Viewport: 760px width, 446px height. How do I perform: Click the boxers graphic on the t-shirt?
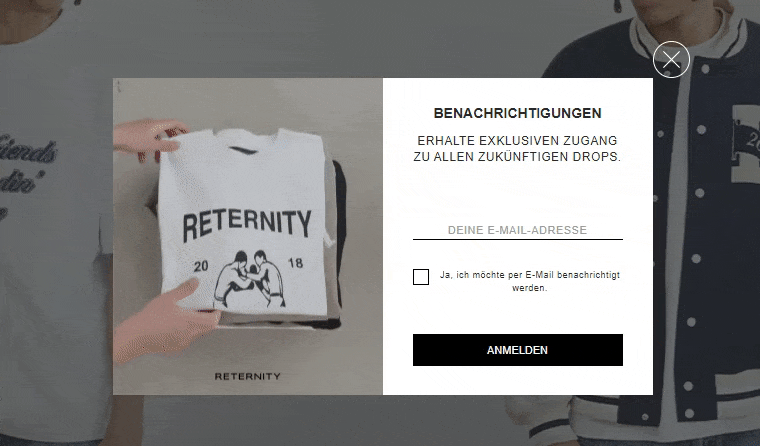250,280
